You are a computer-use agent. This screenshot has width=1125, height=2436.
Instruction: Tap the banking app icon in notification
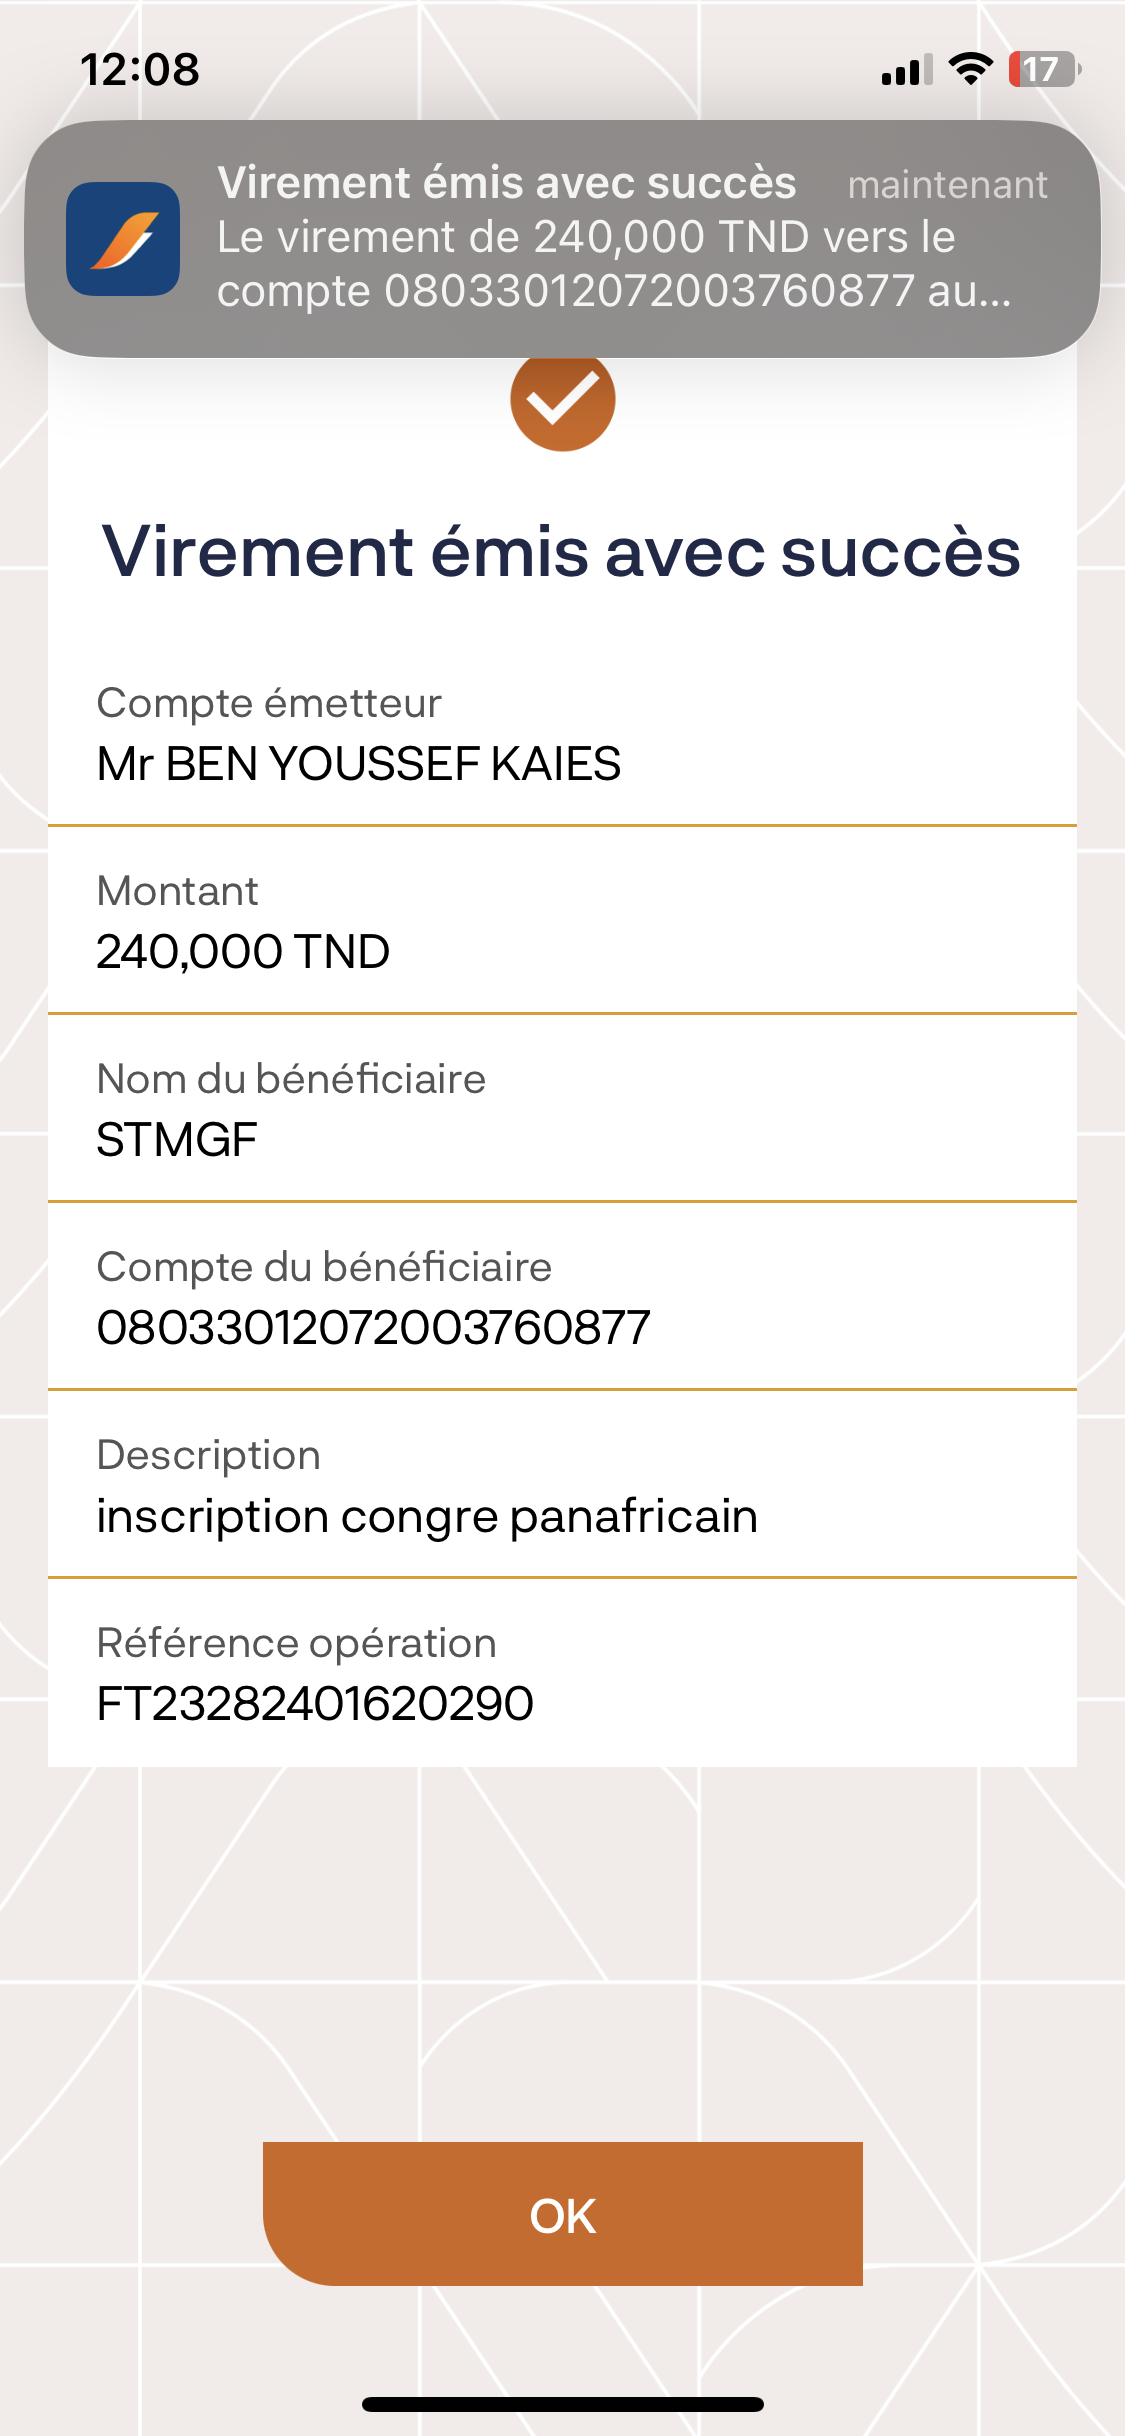coord(123,239)
